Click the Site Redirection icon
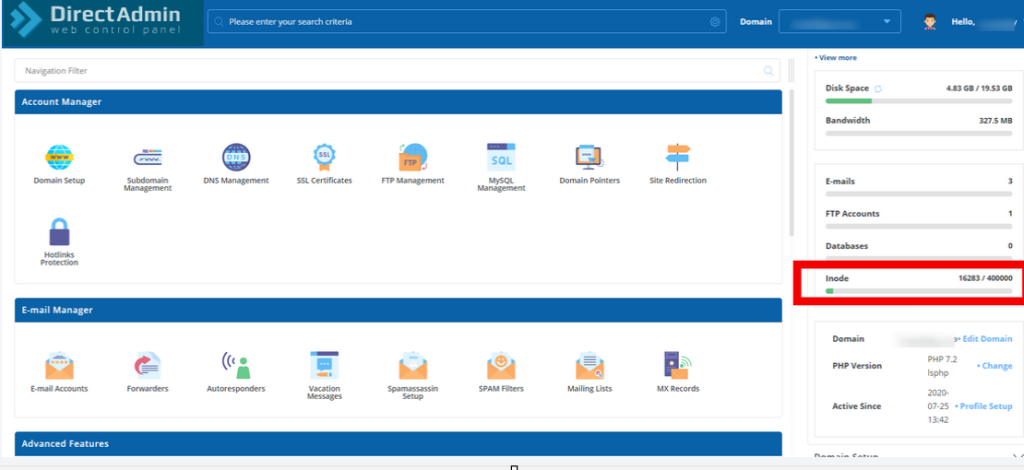This screenshot has height=470, width=1024. (x=677, y=158)
